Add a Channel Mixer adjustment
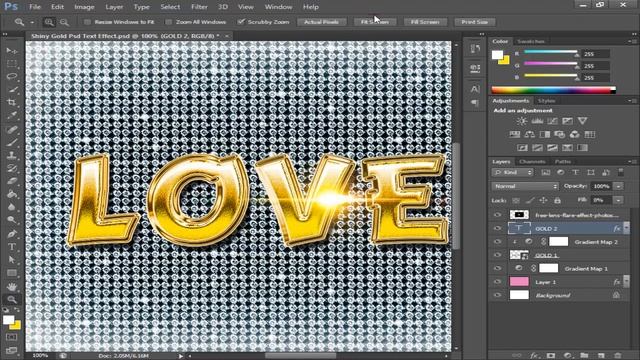The image size is (640, 360). coord(575,134)
